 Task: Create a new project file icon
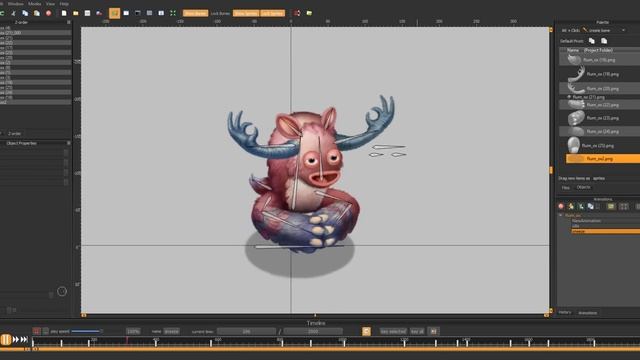pyautogui.click(x=64, y=13)
